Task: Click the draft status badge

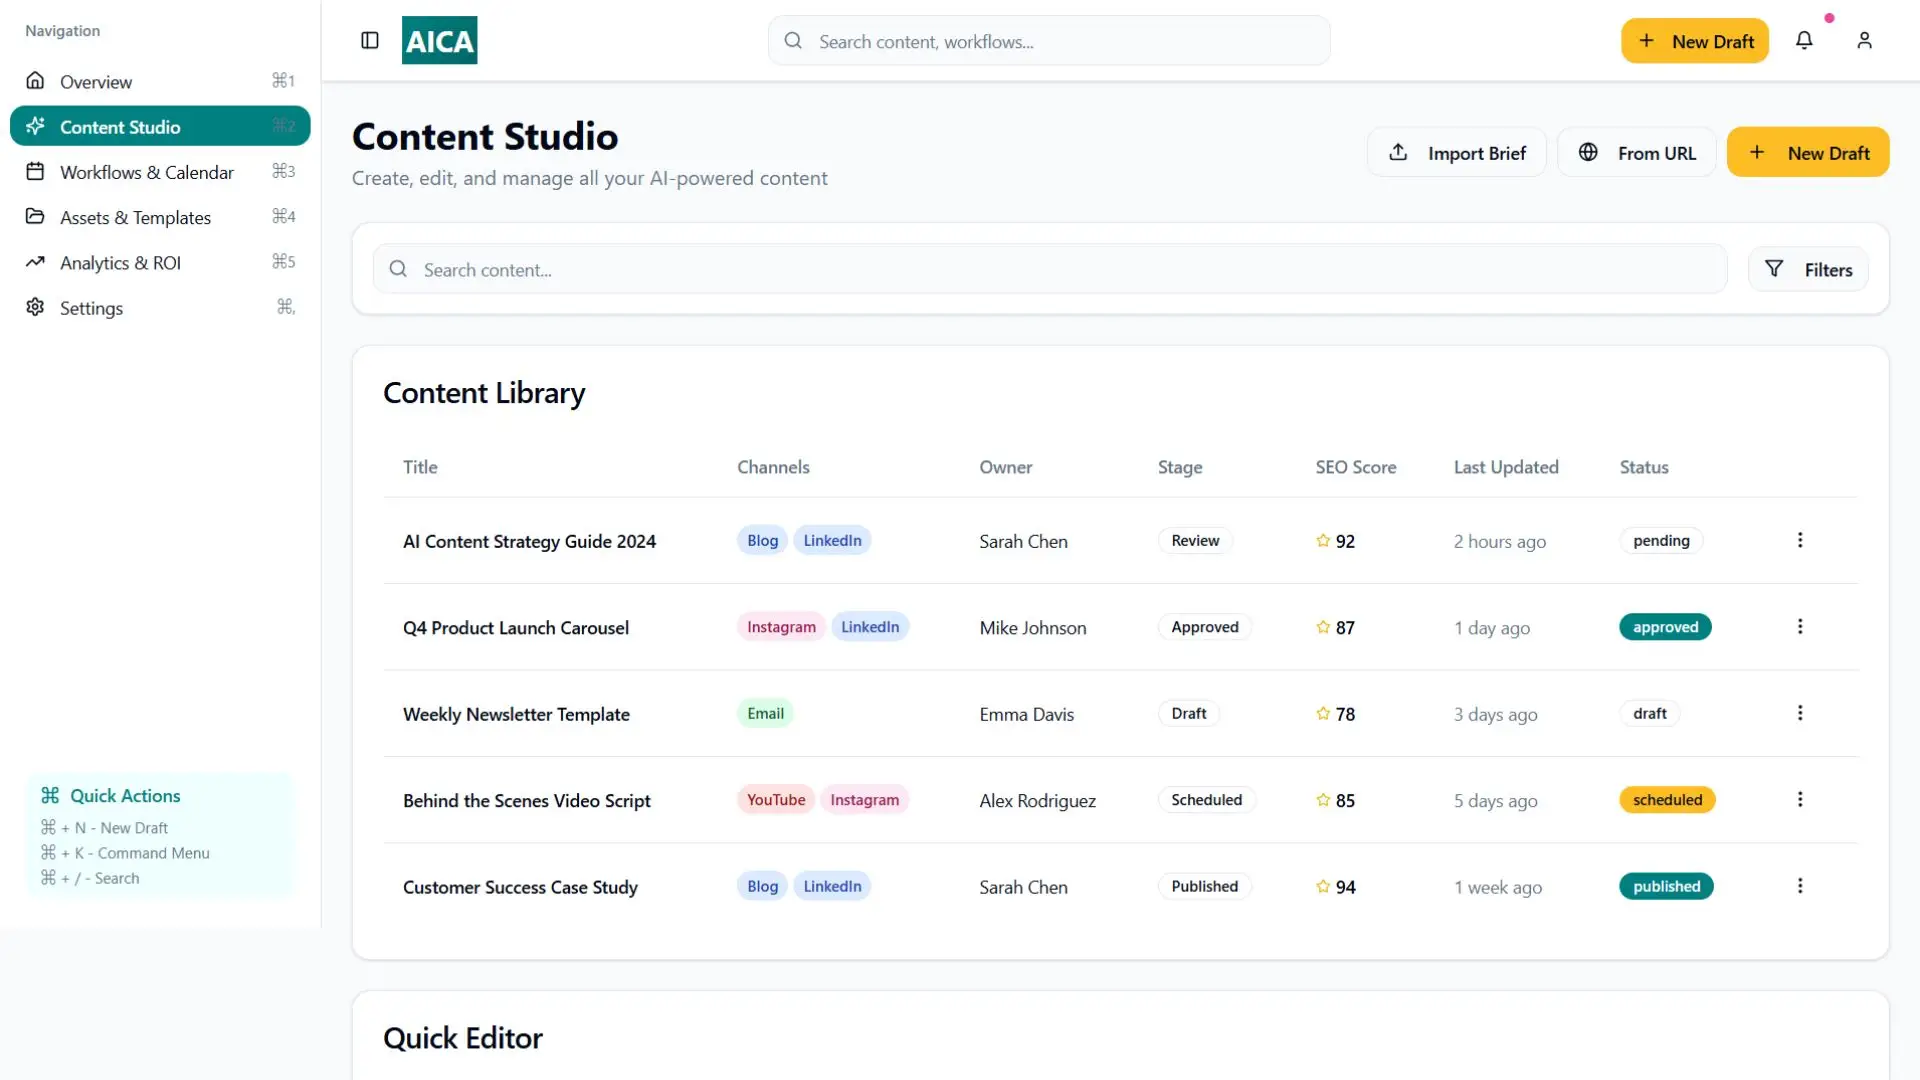Action: coord(1649,713)
